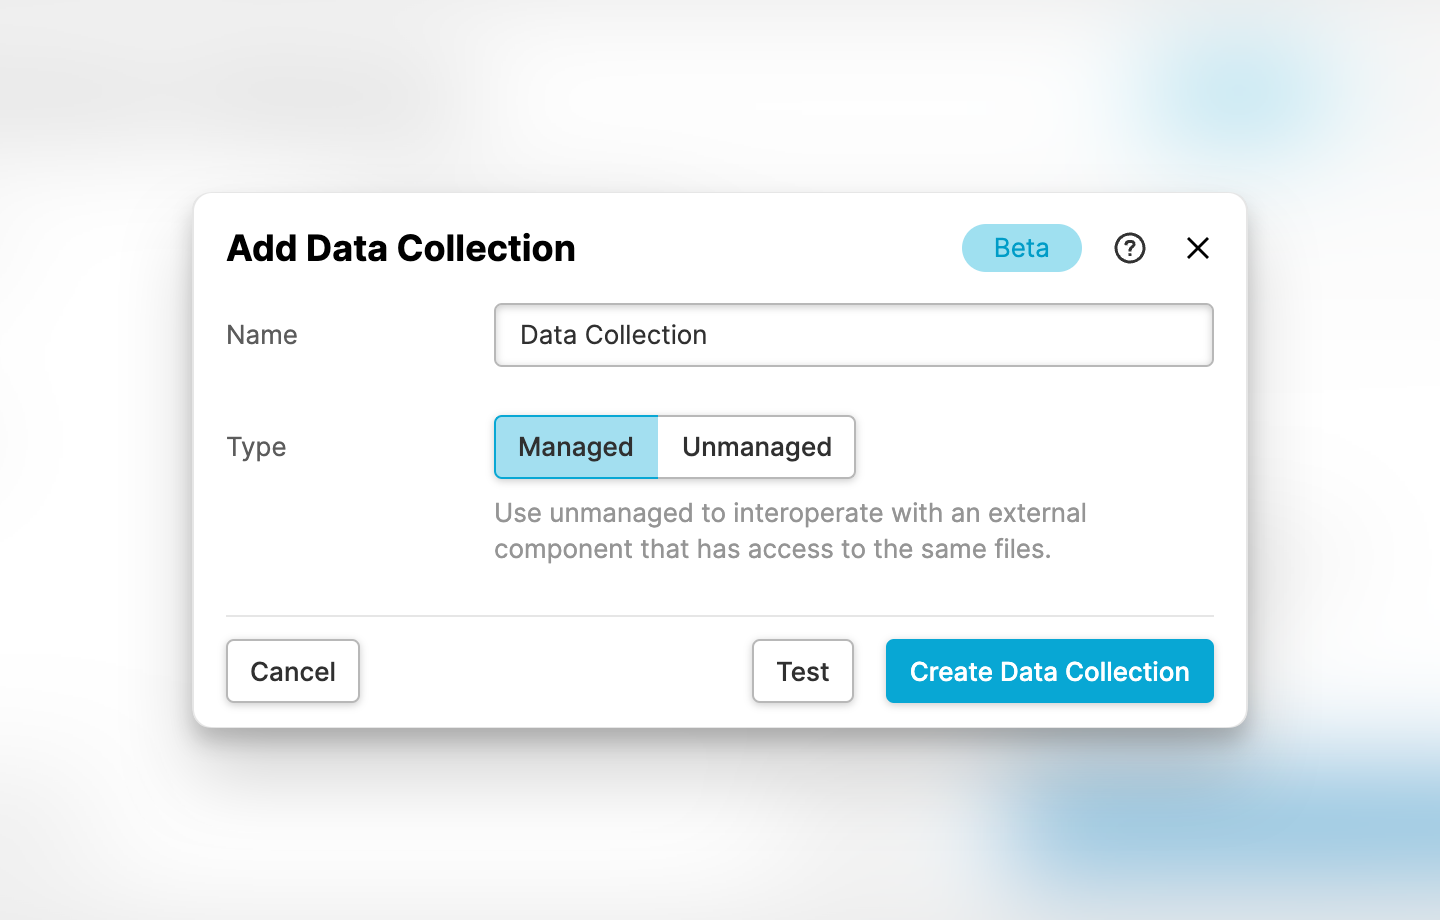Click the Type field label
Image resolution: width=1440 pixels, height=920 pixels.
point(256,447)
